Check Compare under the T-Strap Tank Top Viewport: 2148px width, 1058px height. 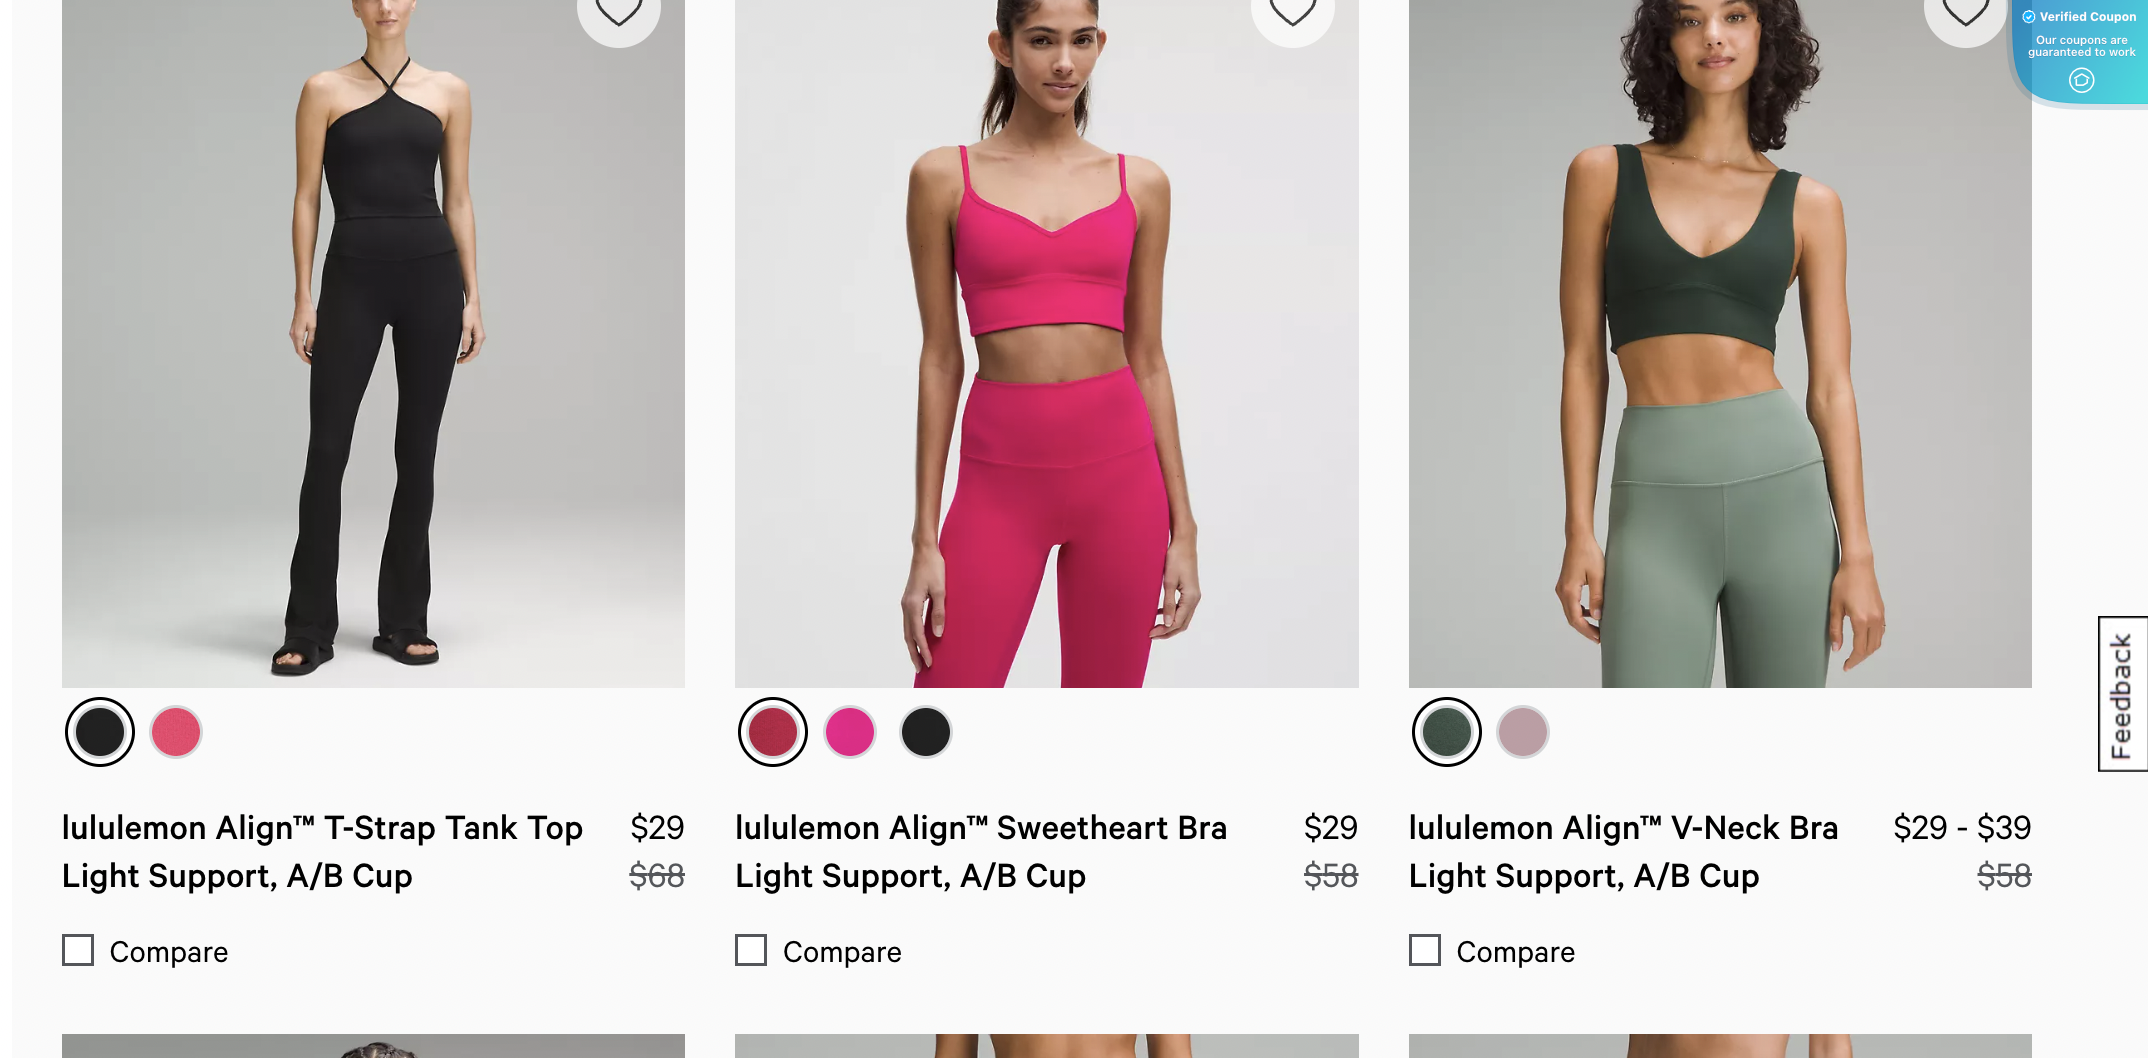point(78,950)
